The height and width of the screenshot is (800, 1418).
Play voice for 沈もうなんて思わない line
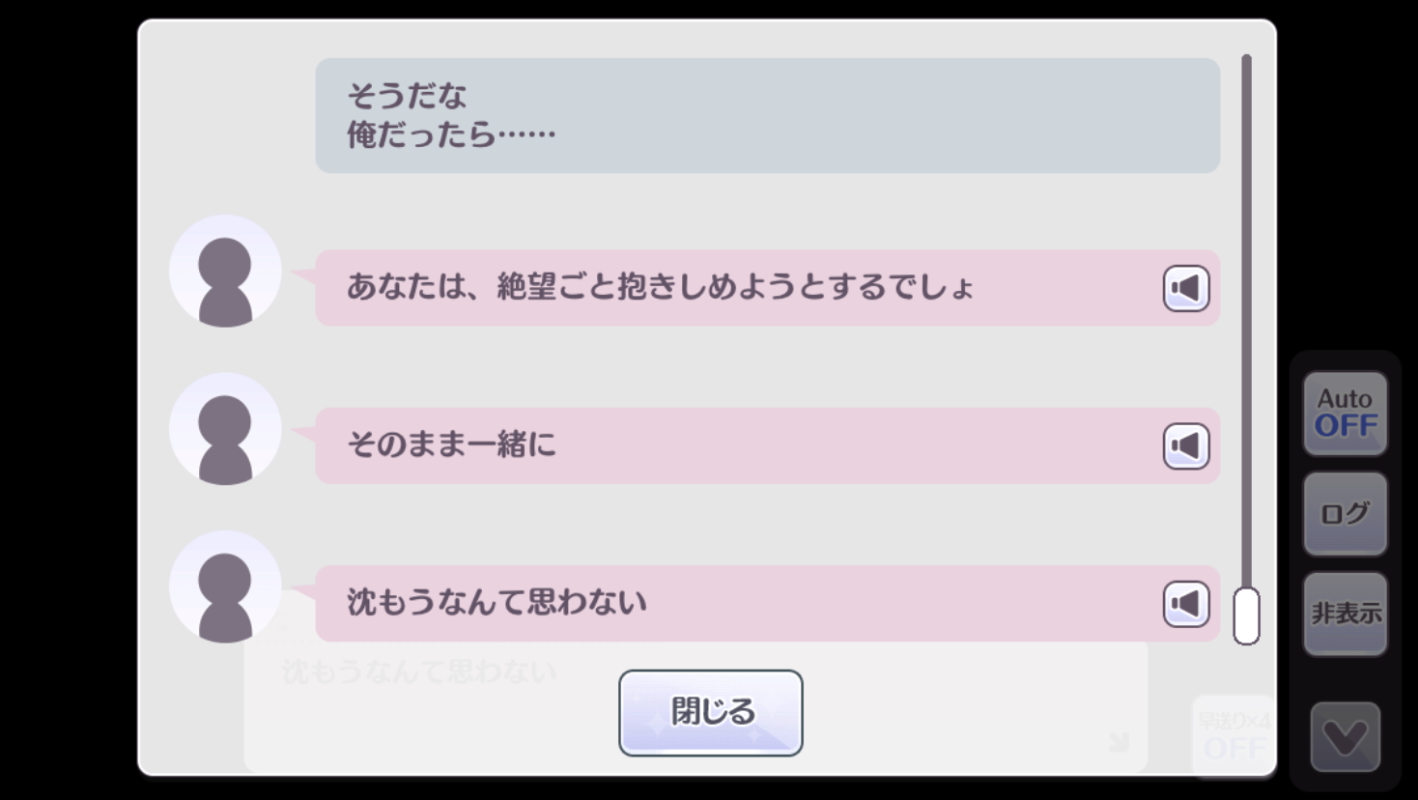(1186, 604)
